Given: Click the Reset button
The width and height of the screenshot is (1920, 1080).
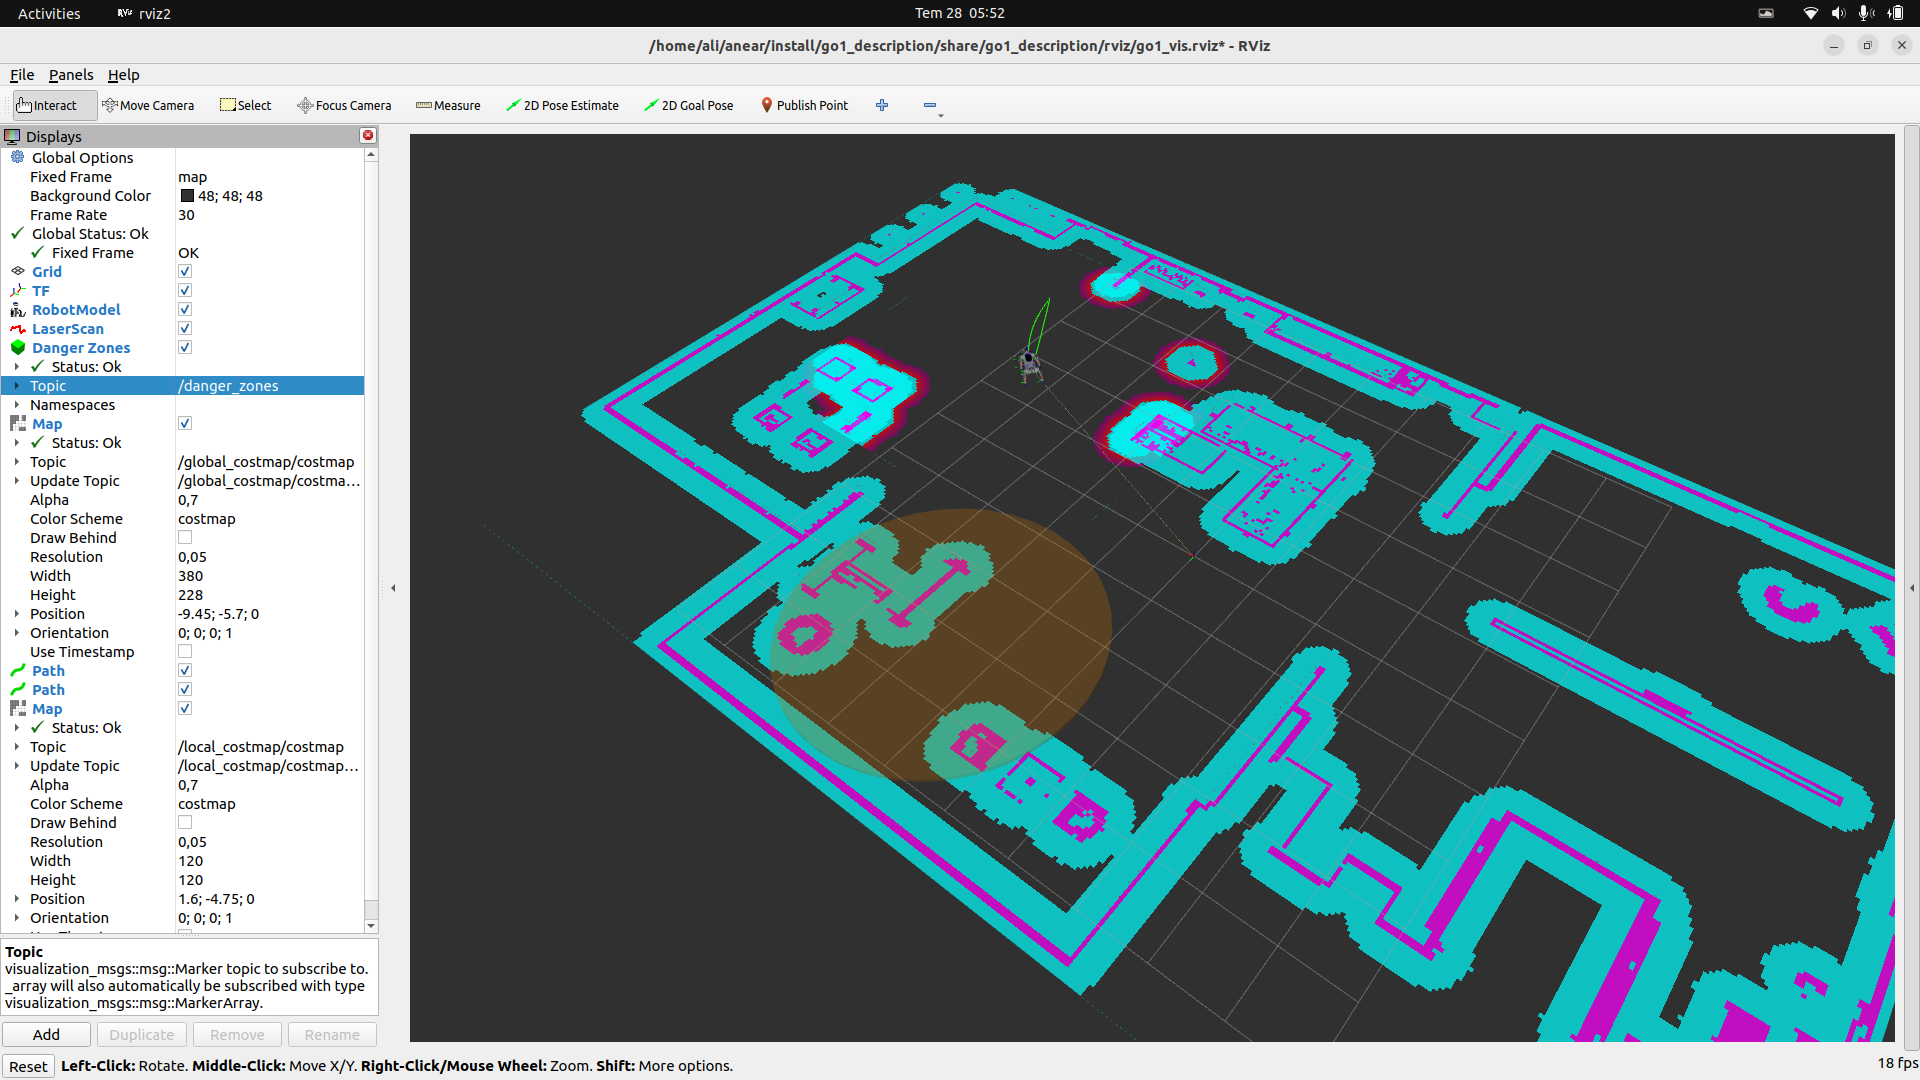Looking at the screenshot, I should (28, 1066).
